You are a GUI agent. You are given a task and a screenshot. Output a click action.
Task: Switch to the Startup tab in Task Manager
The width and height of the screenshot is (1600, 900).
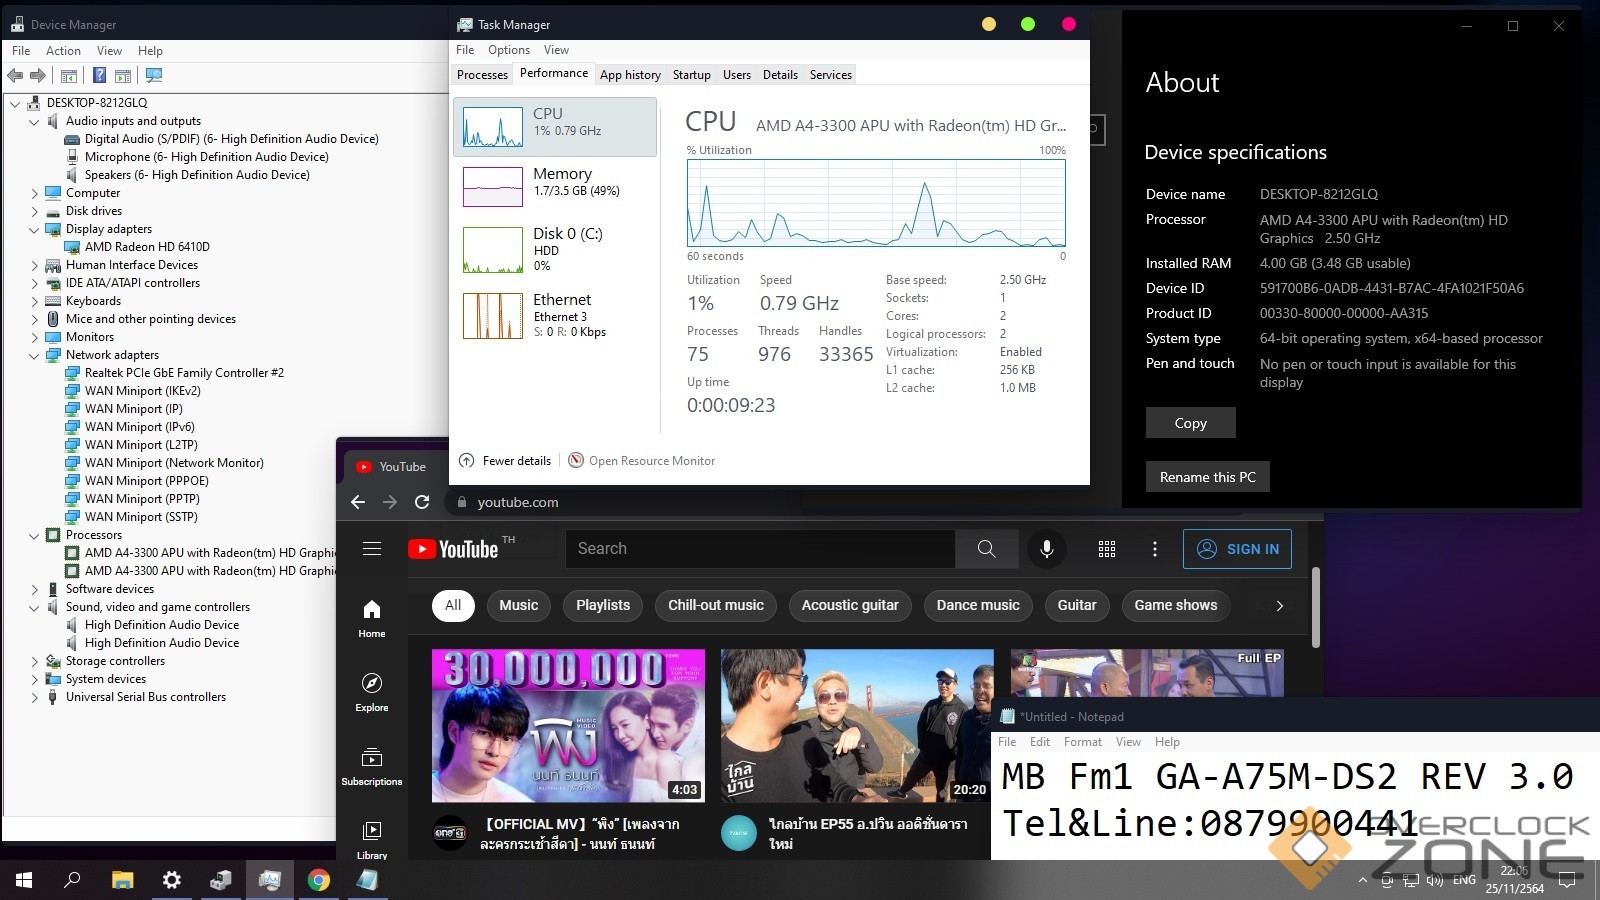coord(691,75)
